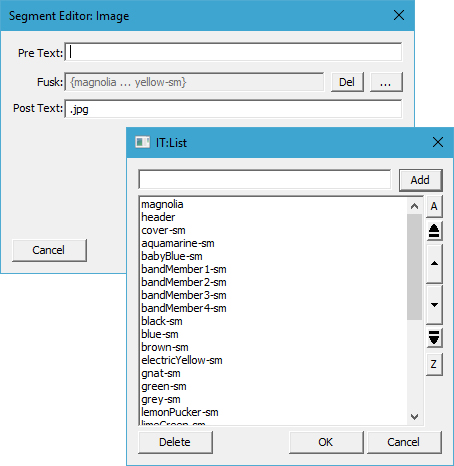Click Cancel in Segment Editor window
This screenshot has height=466, width=454.
pos(49,250)
